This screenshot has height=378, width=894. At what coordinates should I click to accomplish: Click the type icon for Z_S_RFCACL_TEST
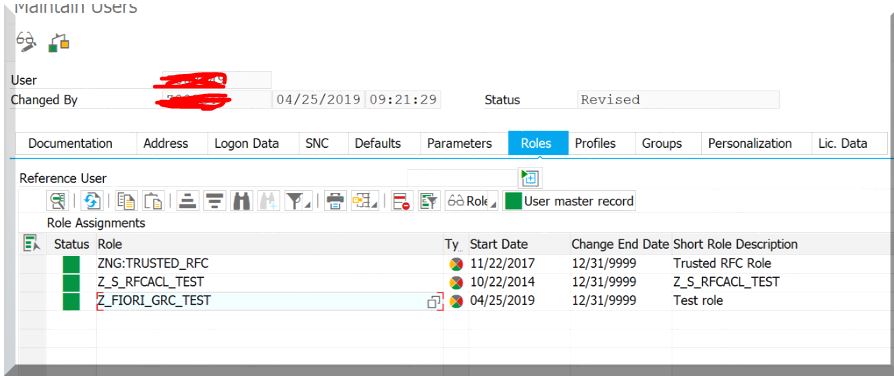click(456, 283)
